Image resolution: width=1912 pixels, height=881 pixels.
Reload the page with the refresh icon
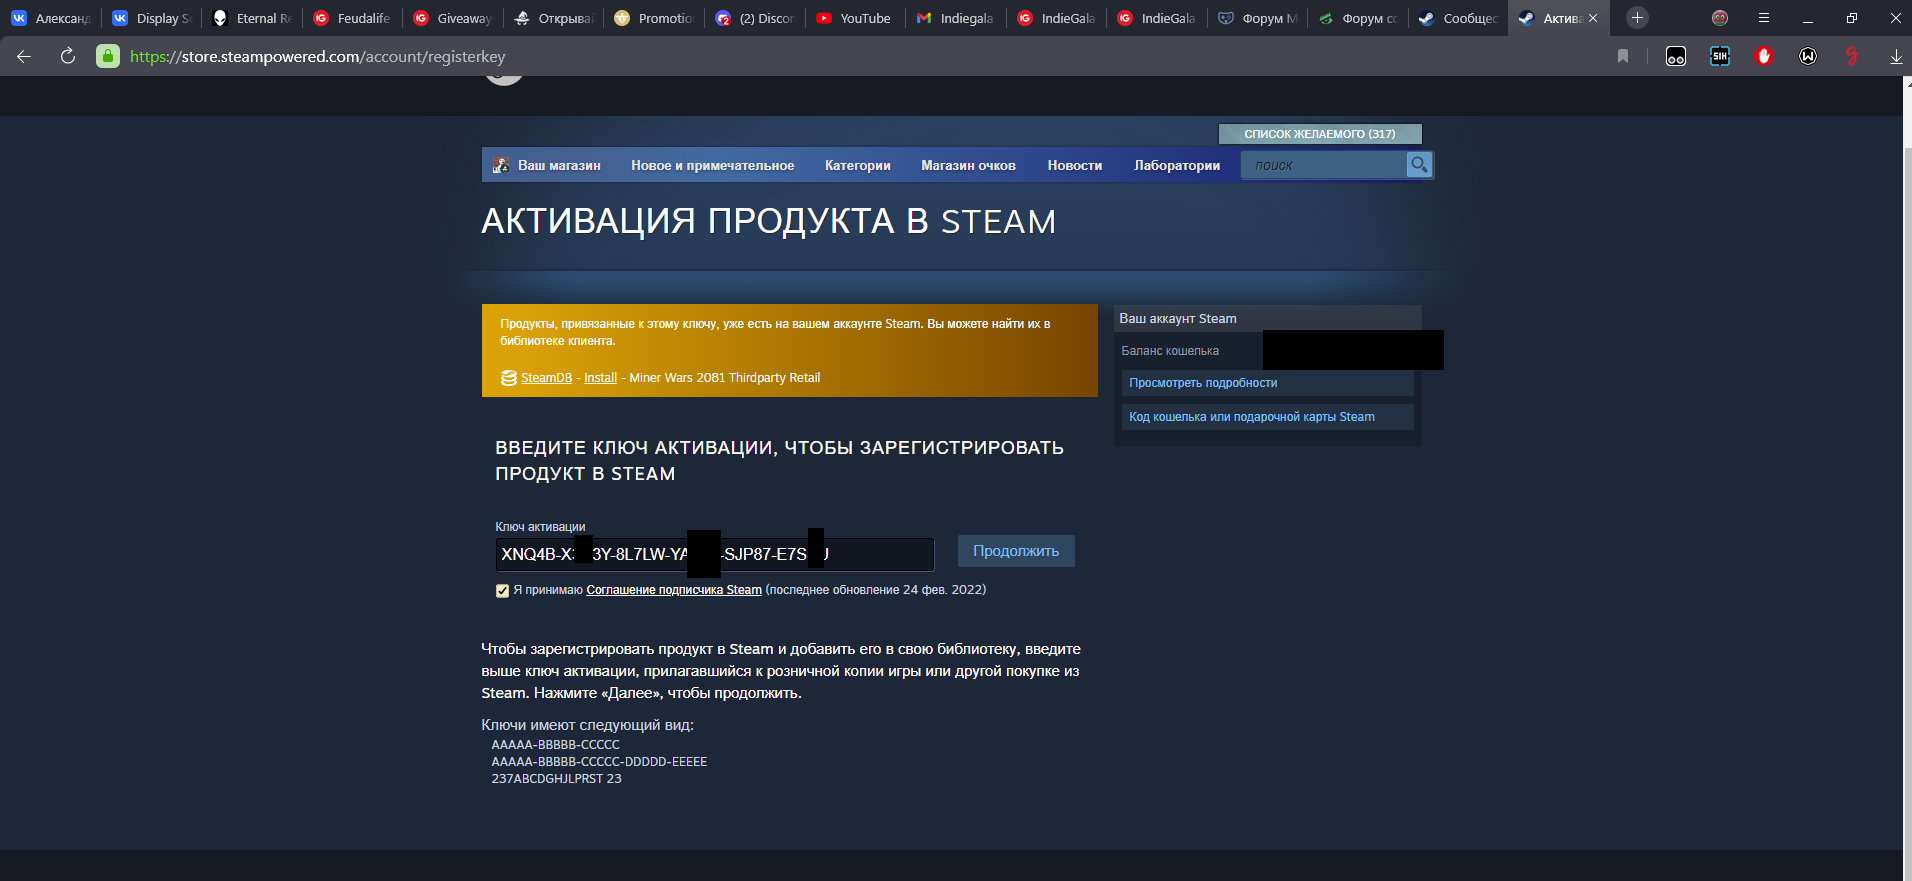pos(68,56)
